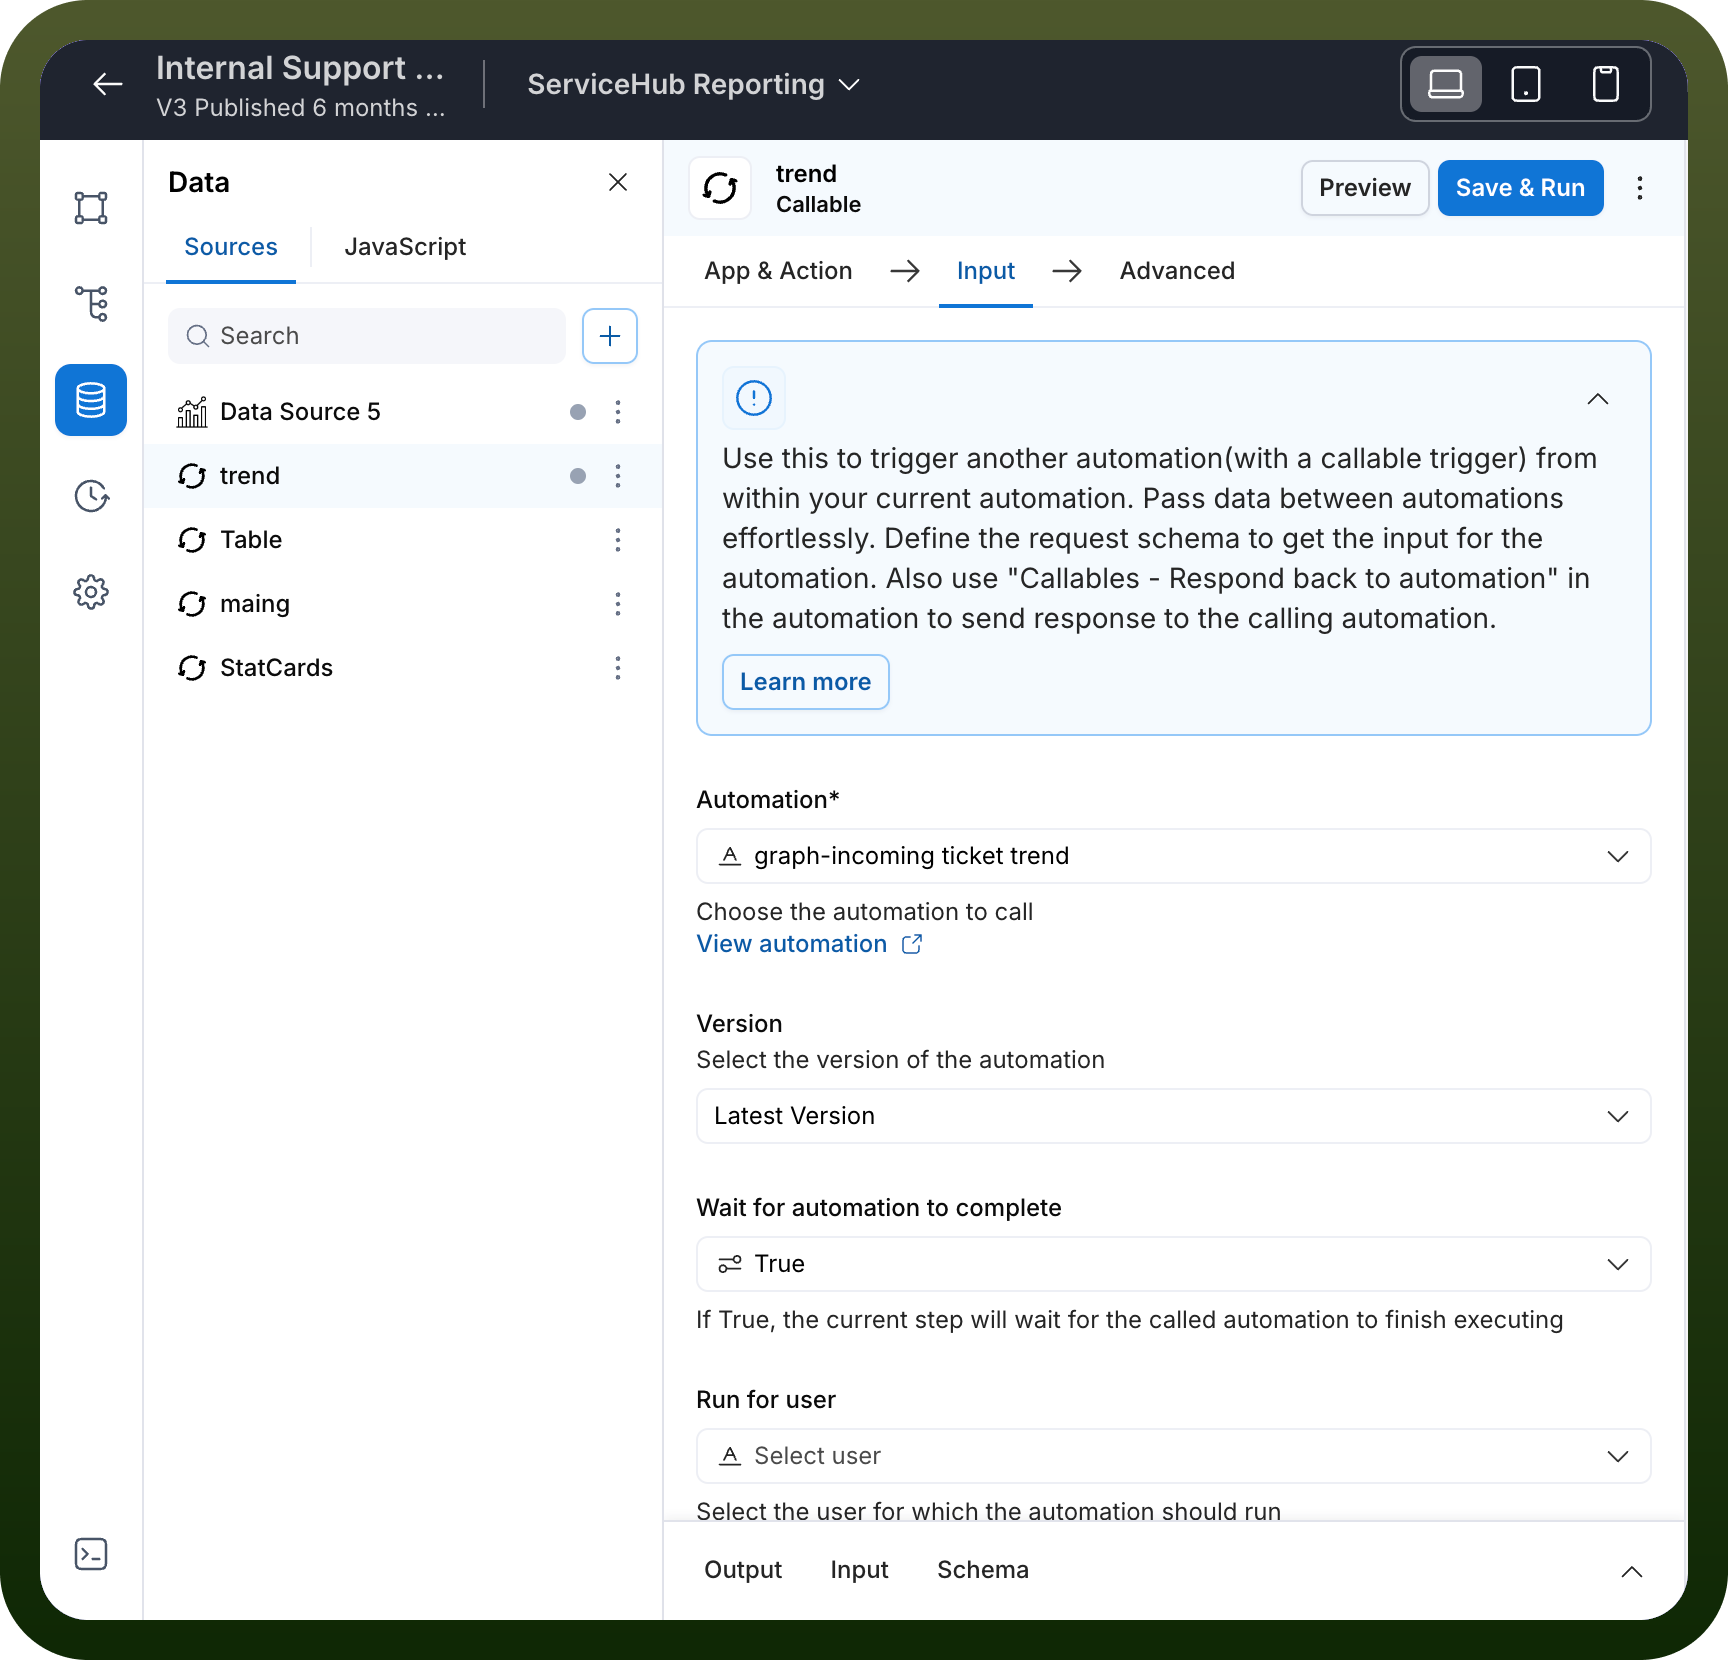Open the external link icon by View automation
The width and height of the screenshot is (1728, 1660).
[x=912, y=944]
